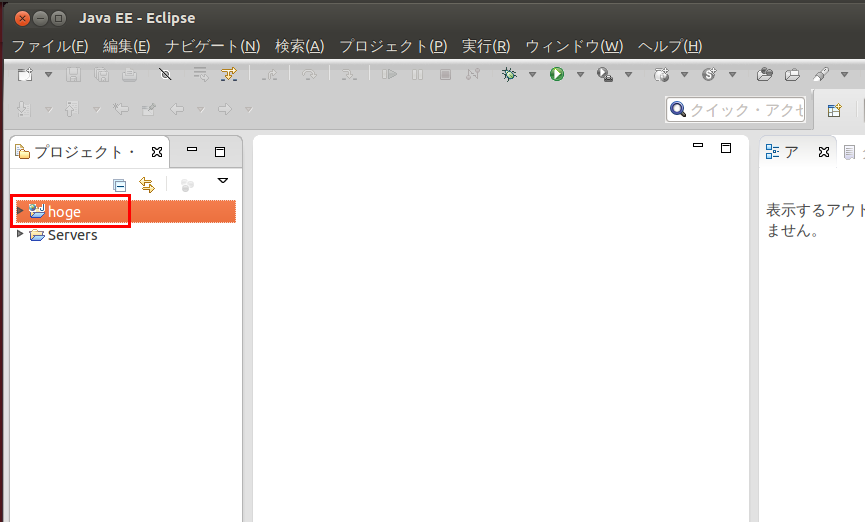Open the New wizard dropdown arrow
The width and height of the screenshot is (865, 522).
pyautogui.click(x=48, y=74)
